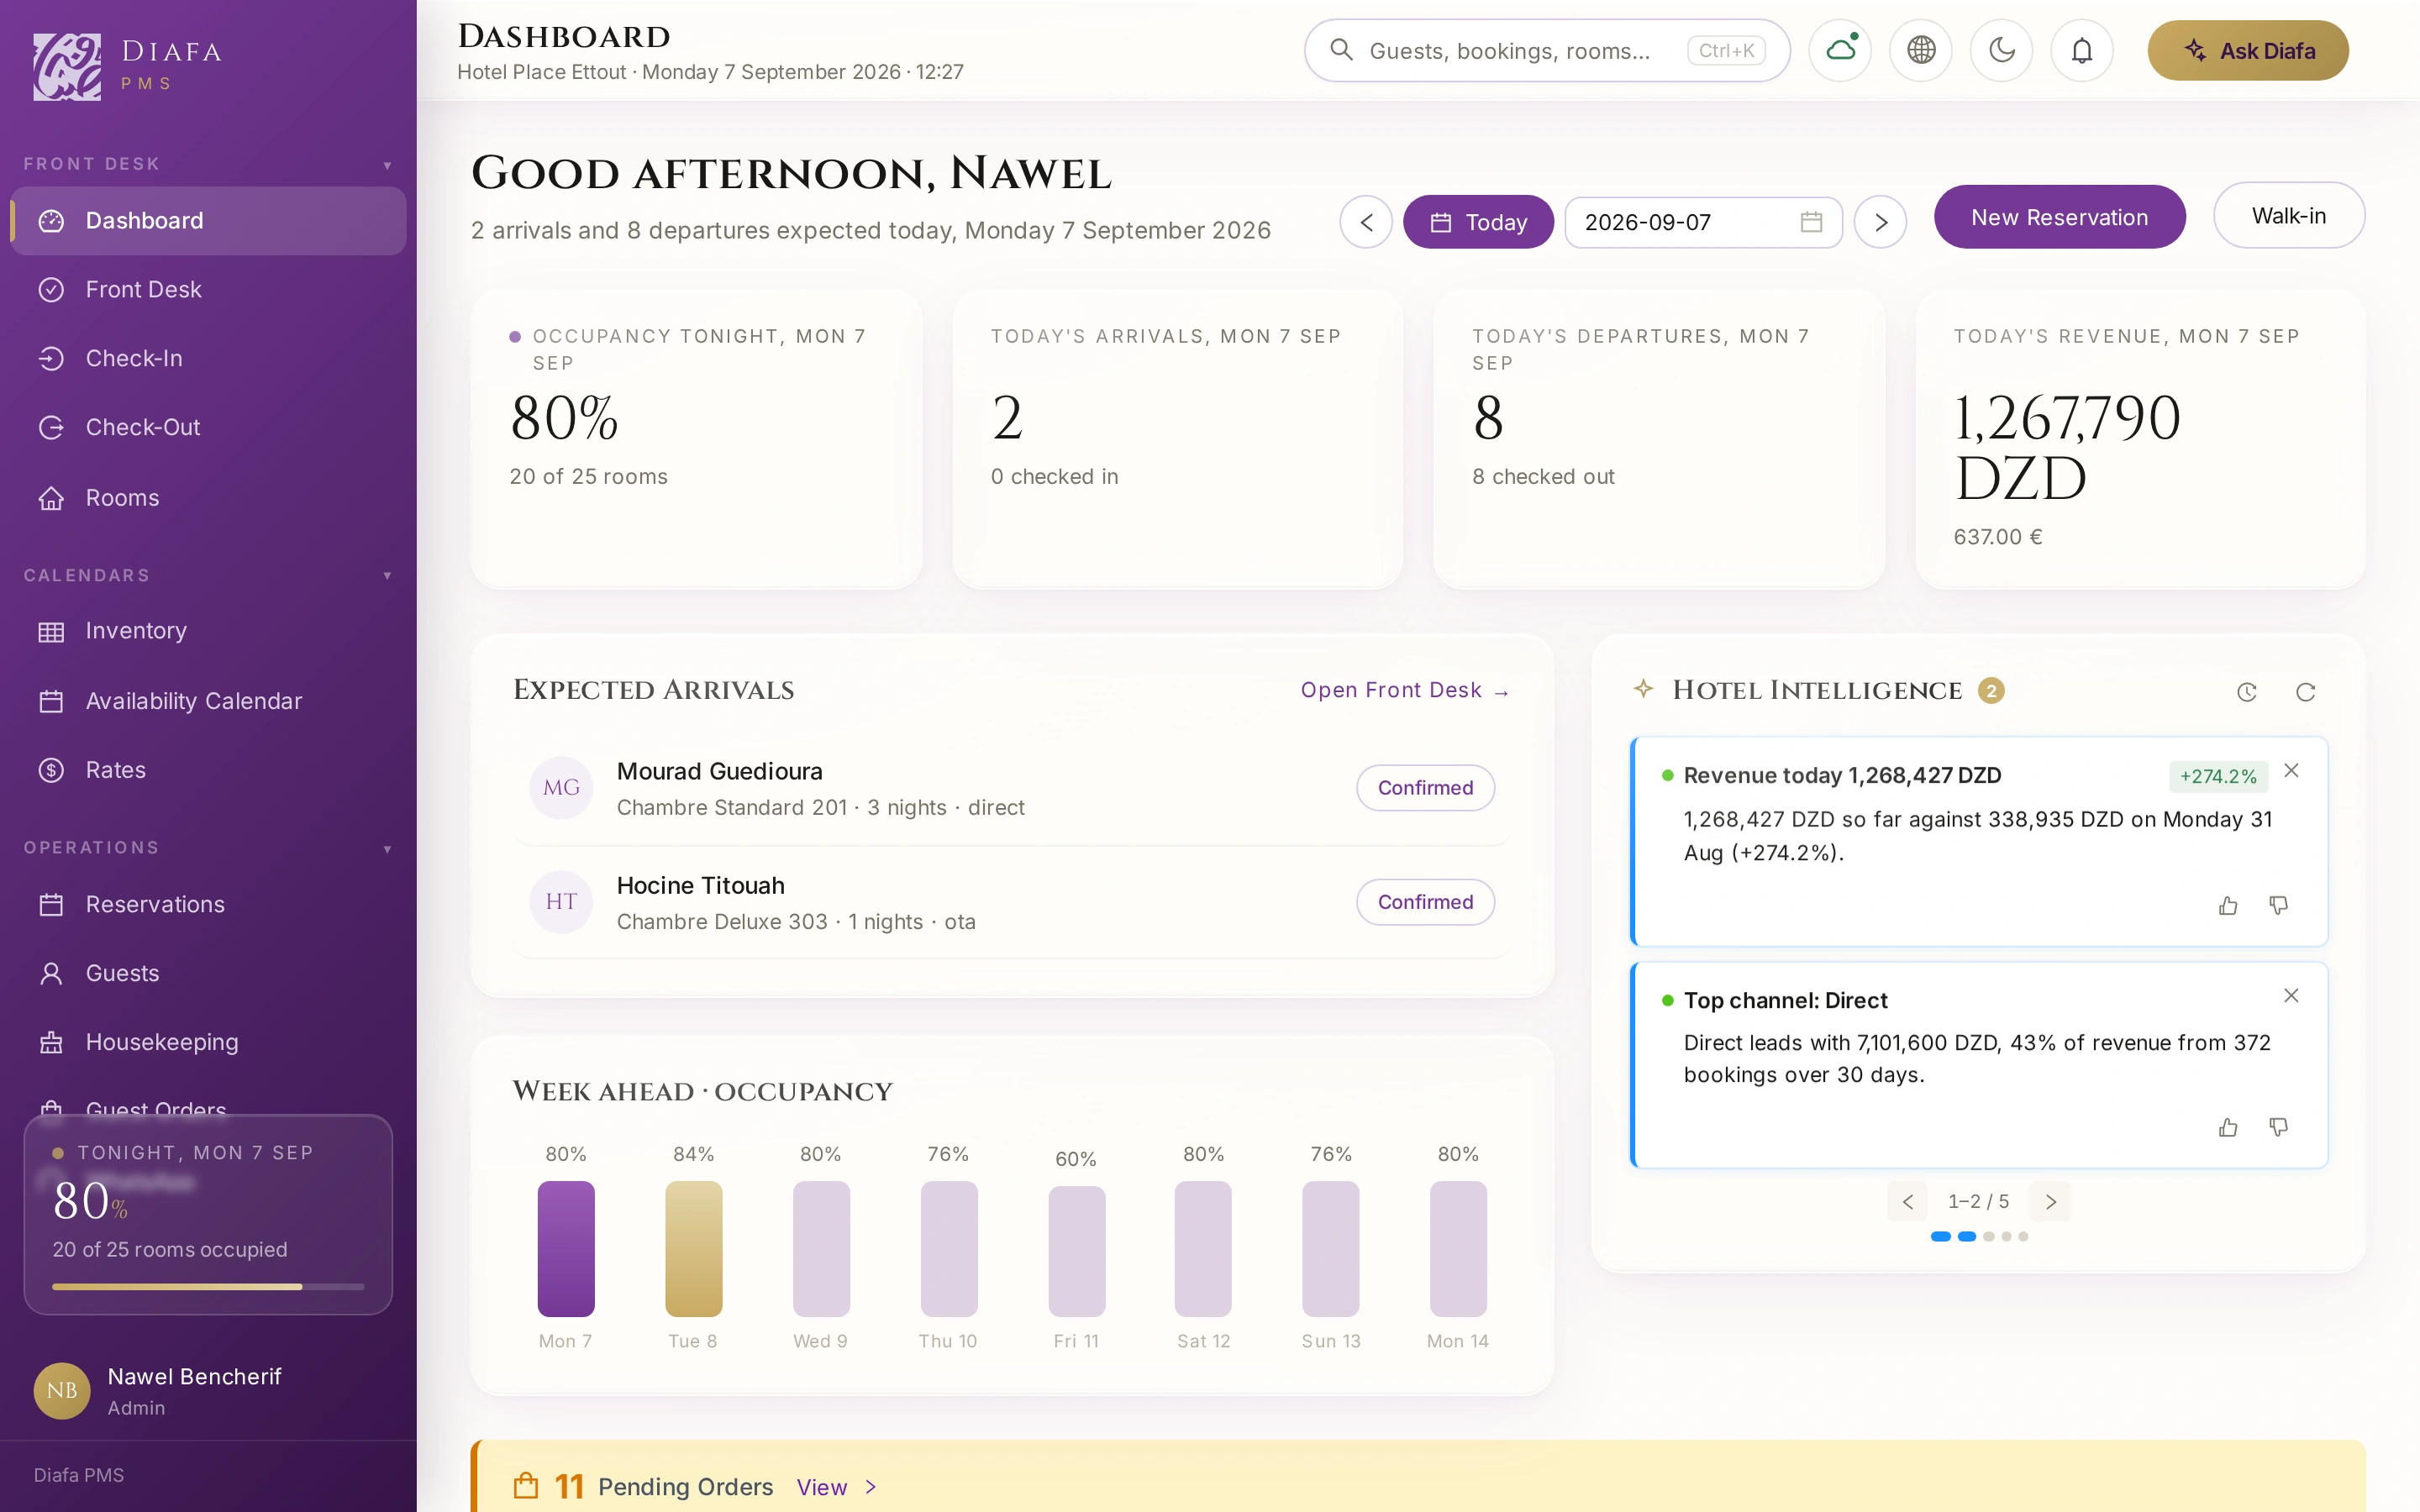
Task: Click the guests, bookings, rooms search field
Action: point(1546,50)
